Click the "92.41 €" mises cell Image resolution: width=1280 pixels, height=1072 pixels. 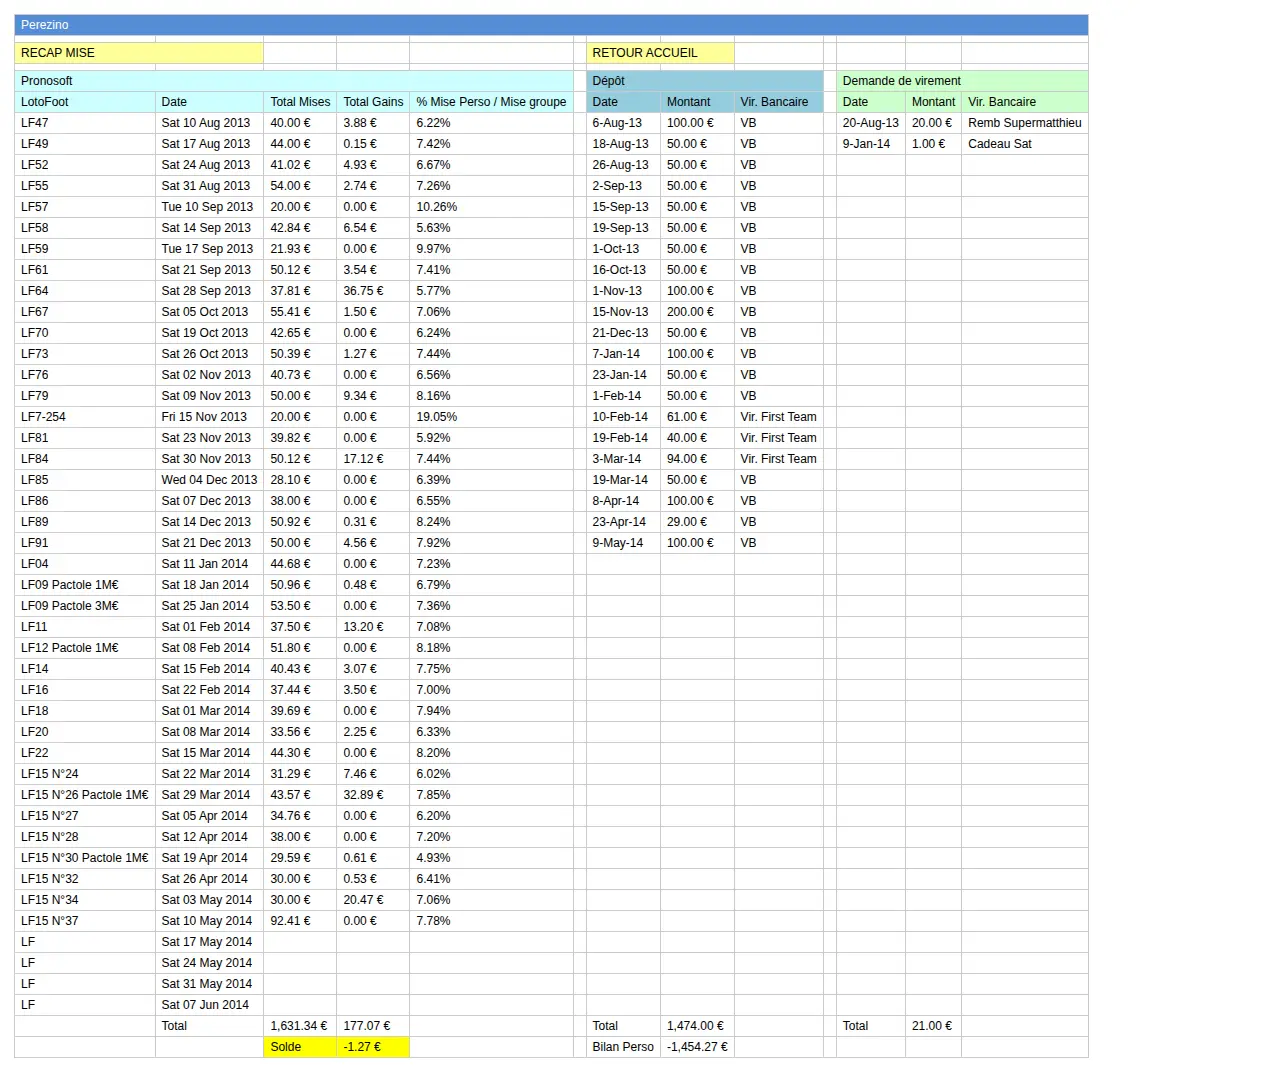pyautogui.click(x=300, y=921)
